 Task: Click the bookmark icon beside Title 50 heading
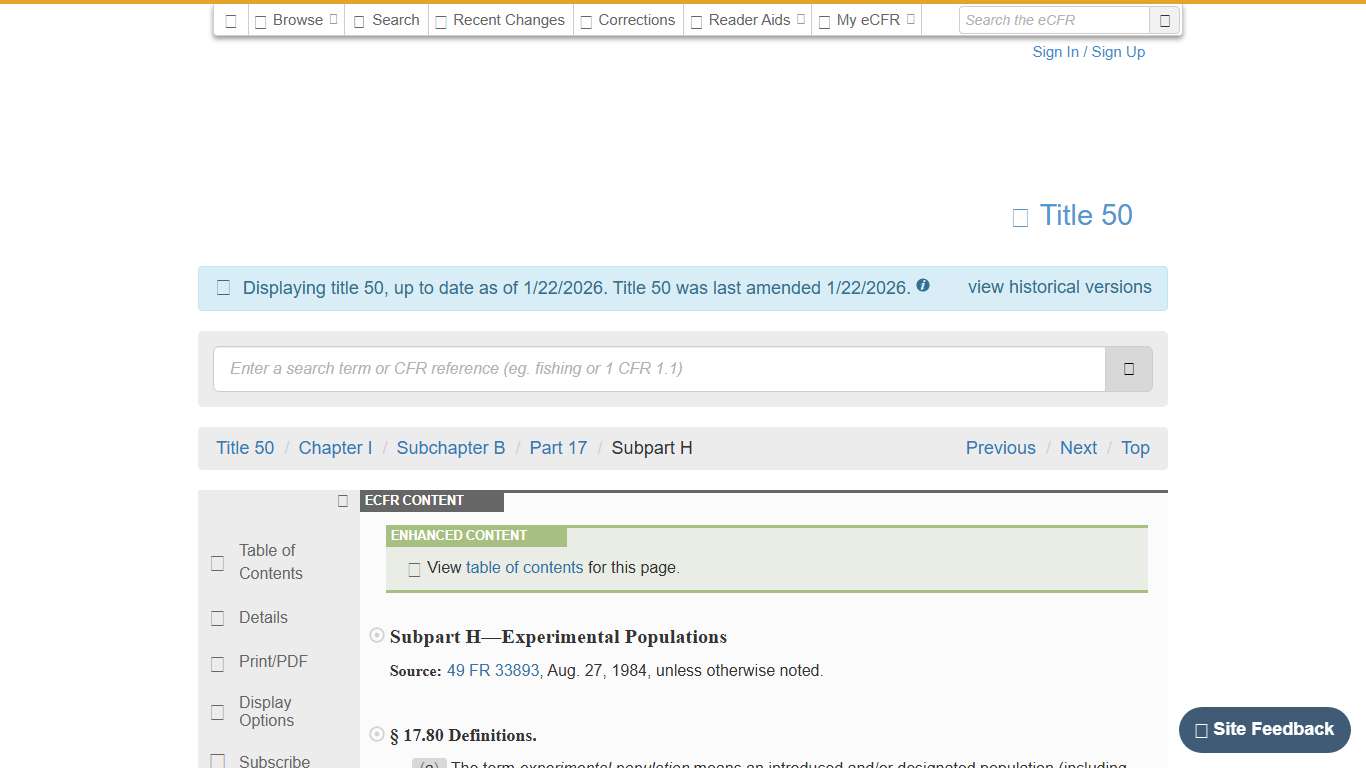click(1019, 216)
